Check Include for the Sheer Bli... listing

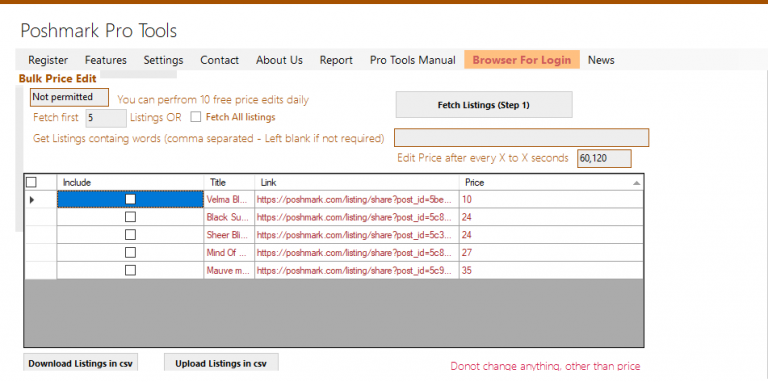pos(130,235)
